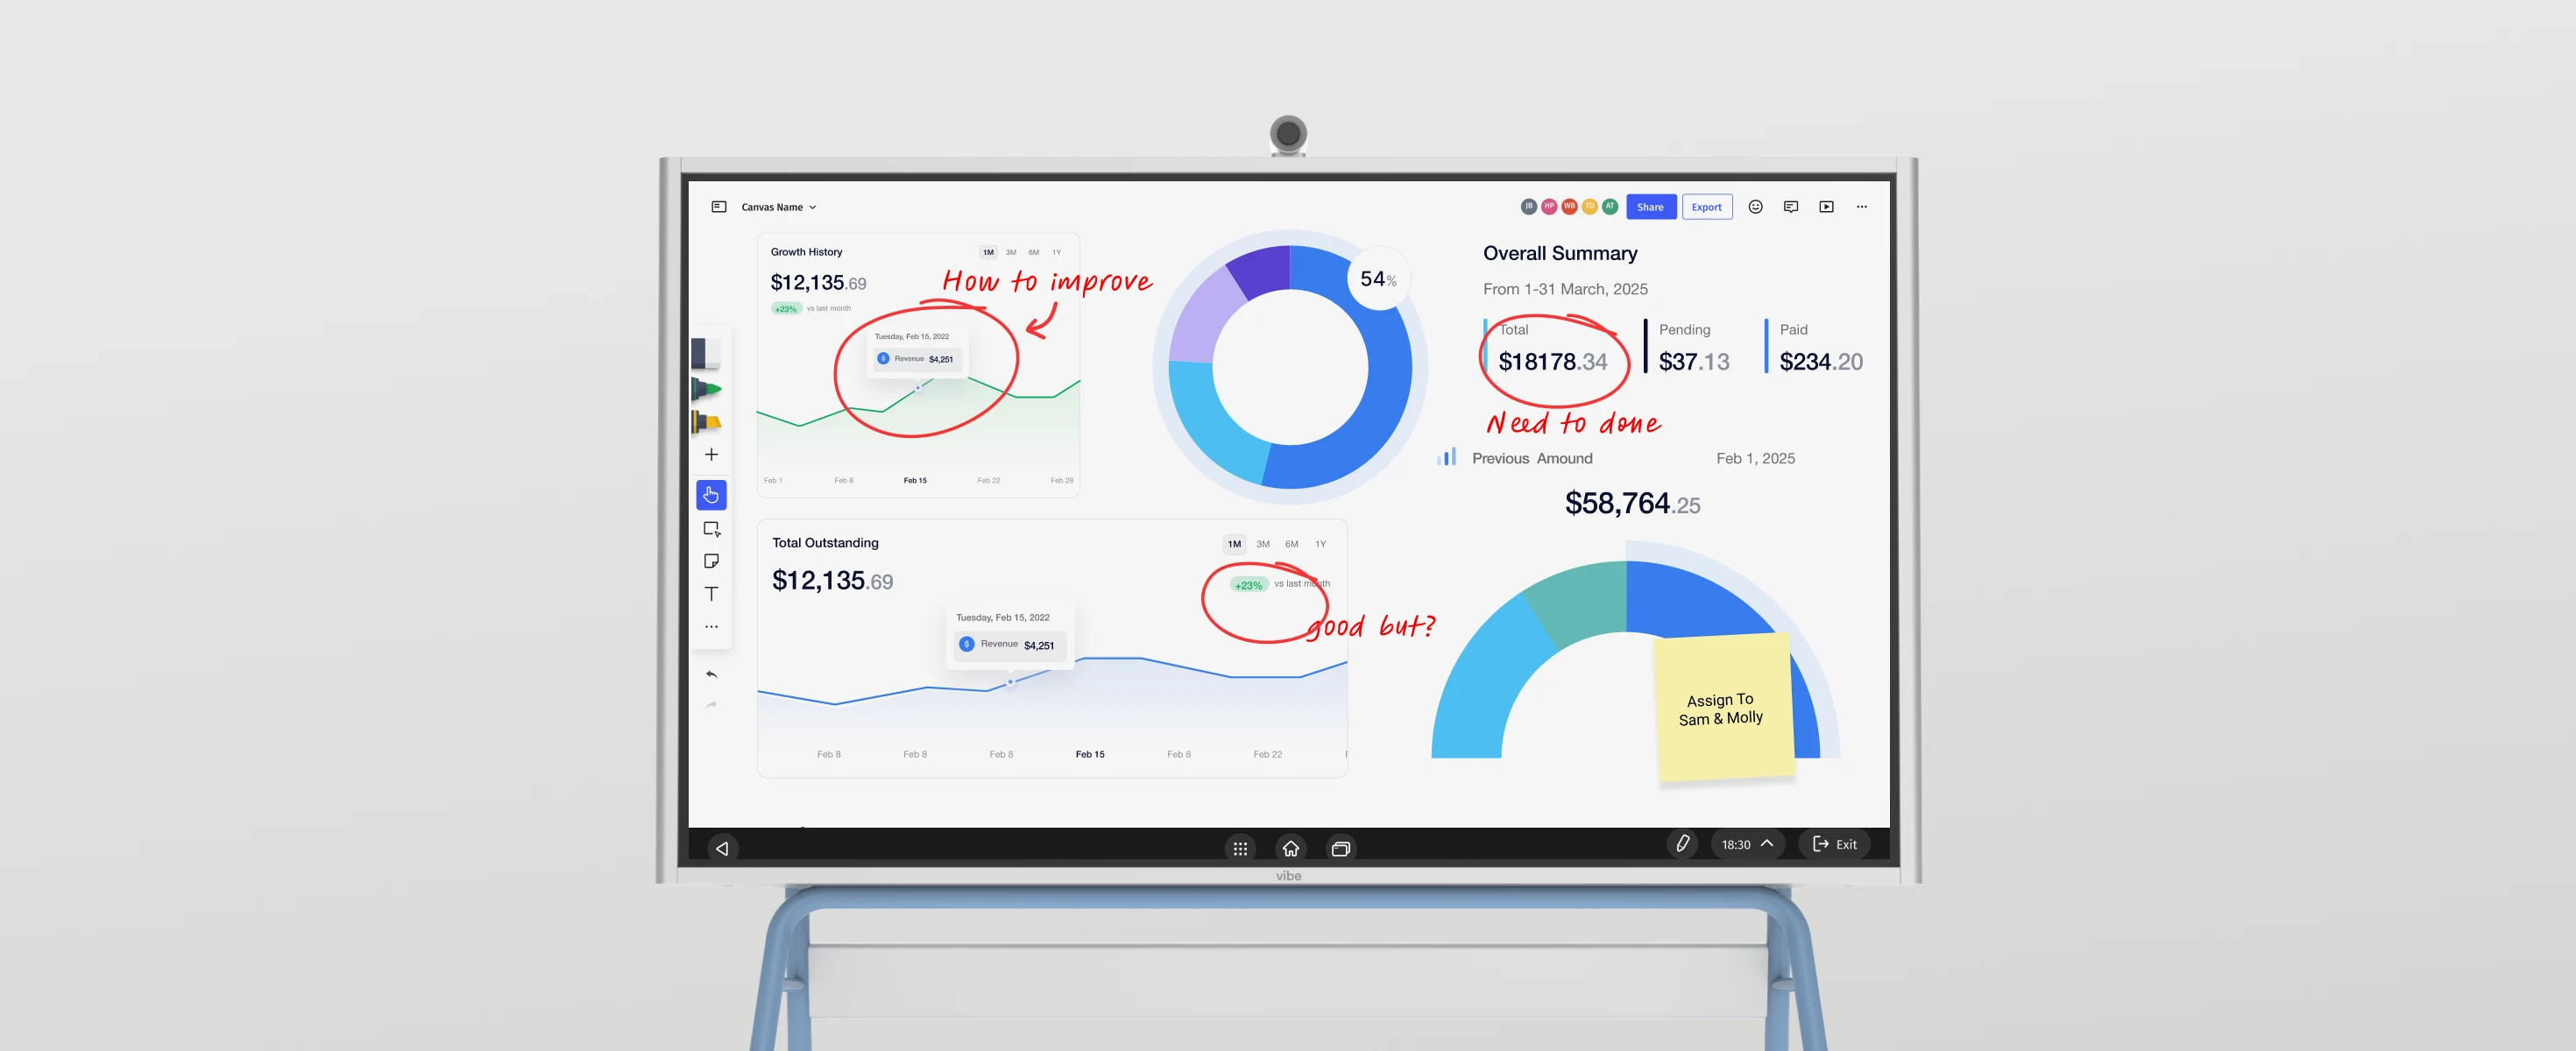Image resolution: width=2576 pixels, height=1051 pixels.
Task: Expand the 18:30 clock chevron
Action: [x=1767, y=844]
